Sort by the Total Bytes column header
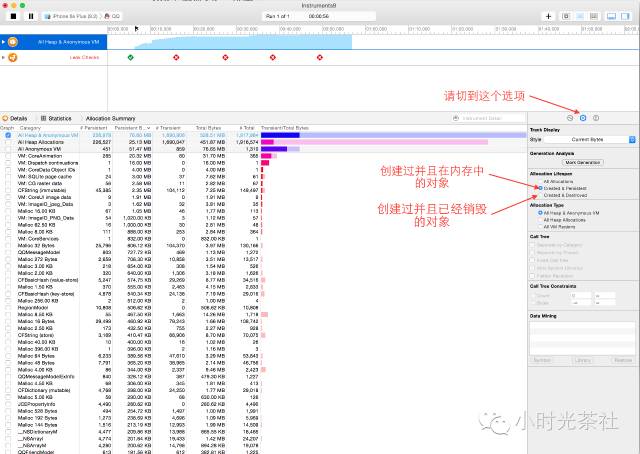 pos(208,128)
